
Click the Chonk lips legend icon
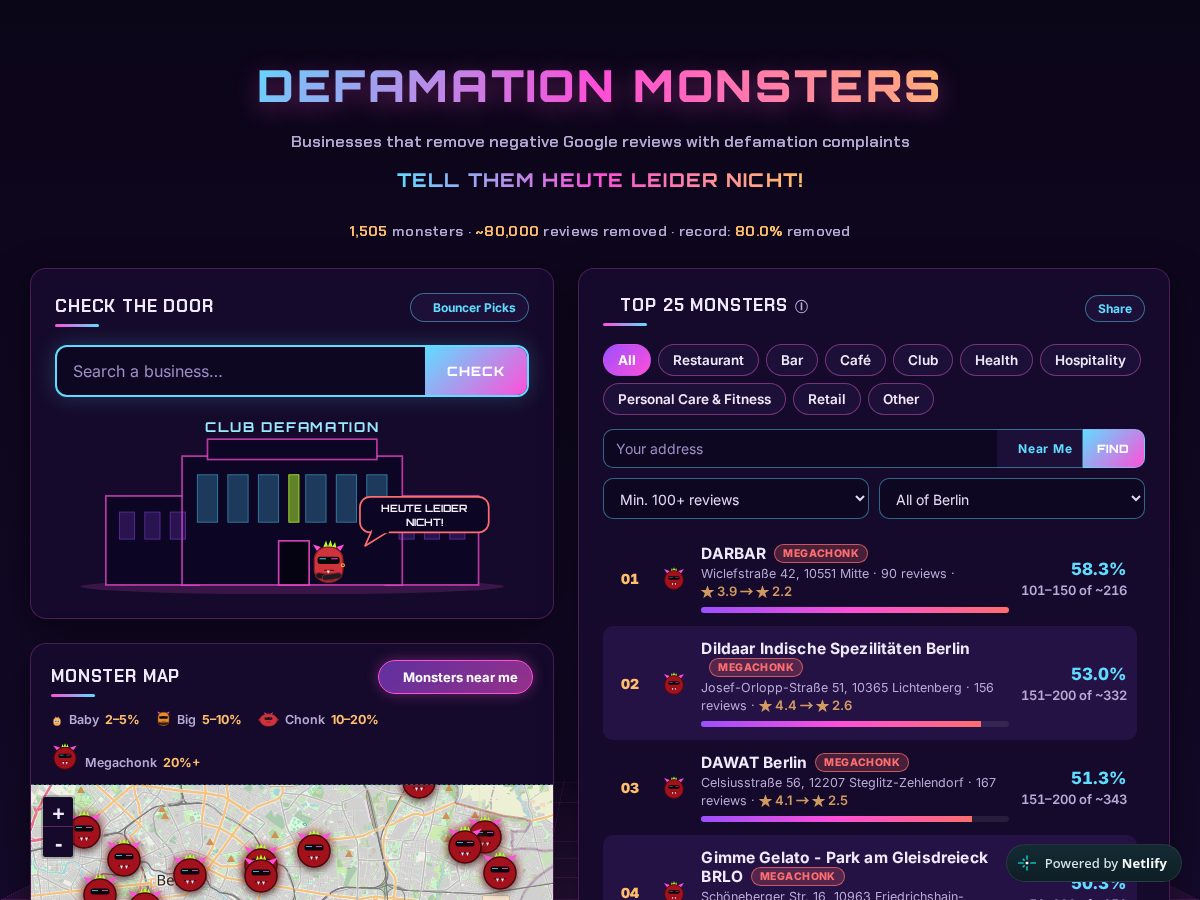click(268, 719)
